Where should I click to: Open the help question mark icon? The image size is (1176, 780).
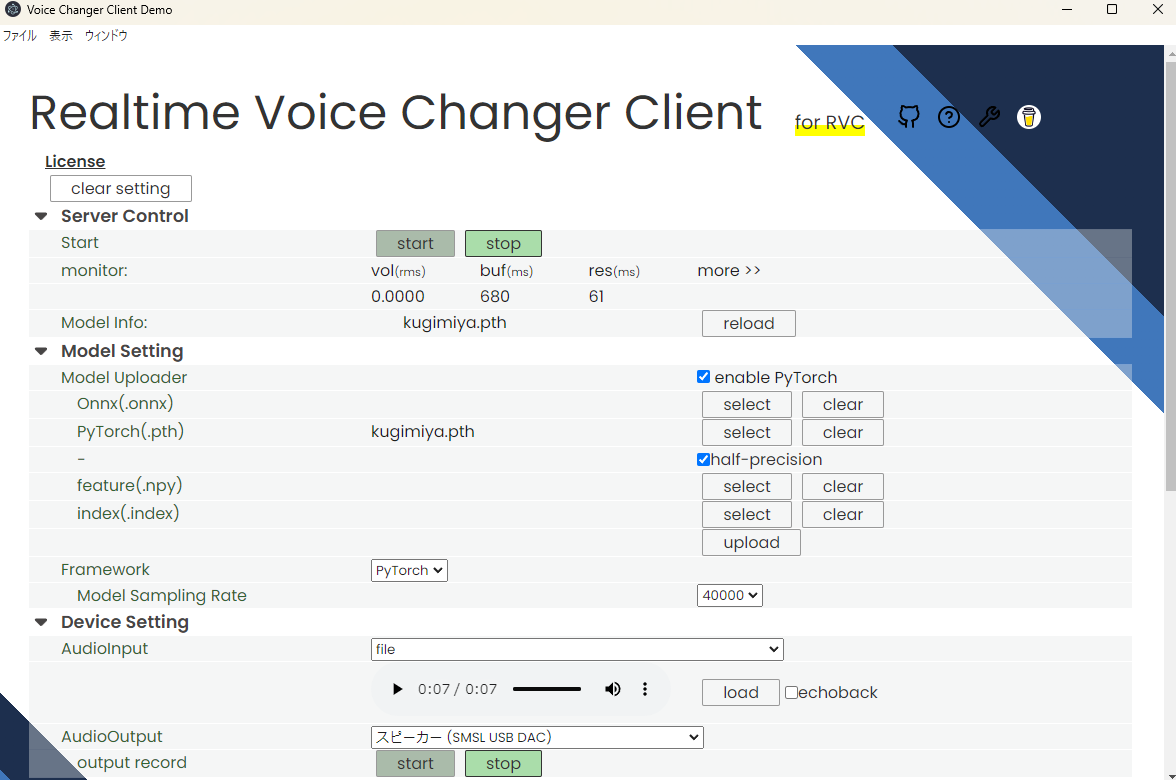pos(949,117)
